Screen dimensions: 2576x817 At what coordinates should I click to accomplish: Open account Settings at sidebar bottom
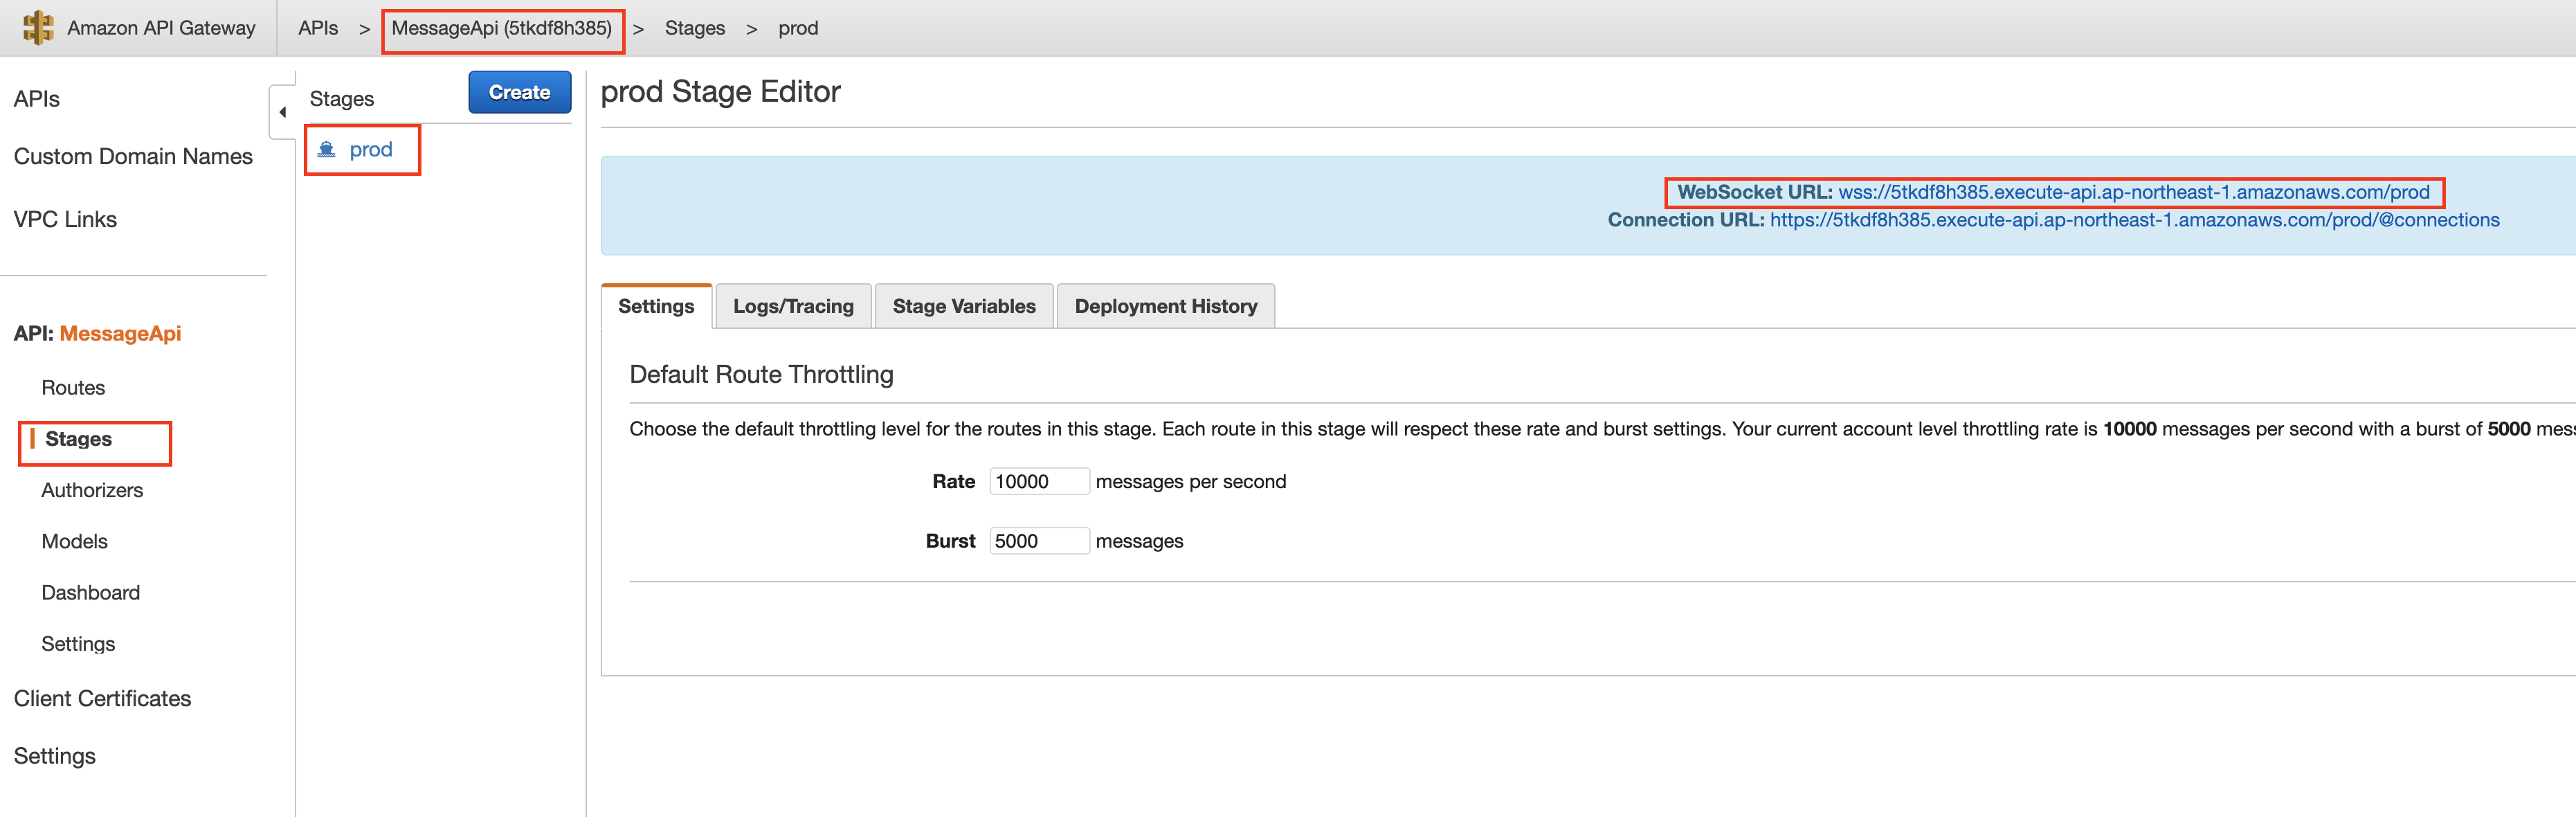(x=55, y=757)
